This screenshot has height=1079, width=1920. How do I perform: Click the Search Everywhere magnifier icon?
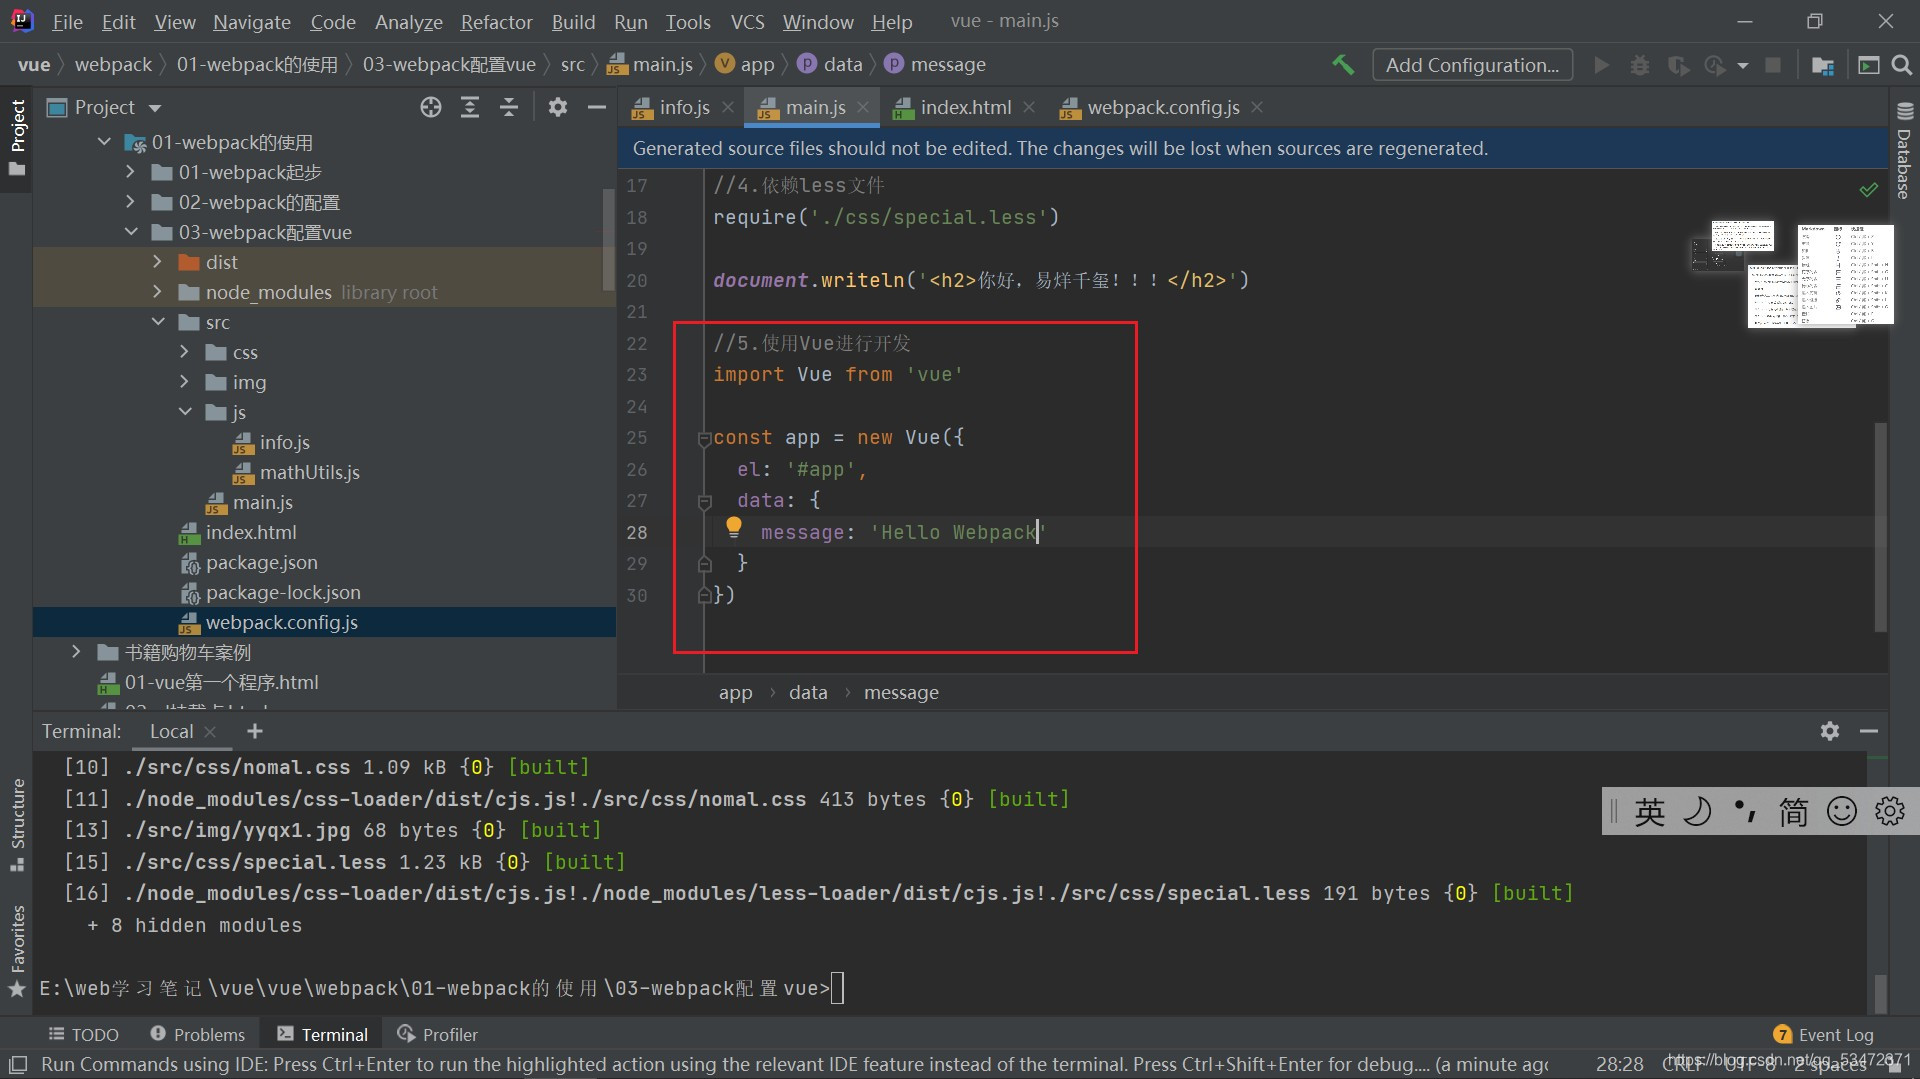pyautogui.click(x=1902, y=65)
